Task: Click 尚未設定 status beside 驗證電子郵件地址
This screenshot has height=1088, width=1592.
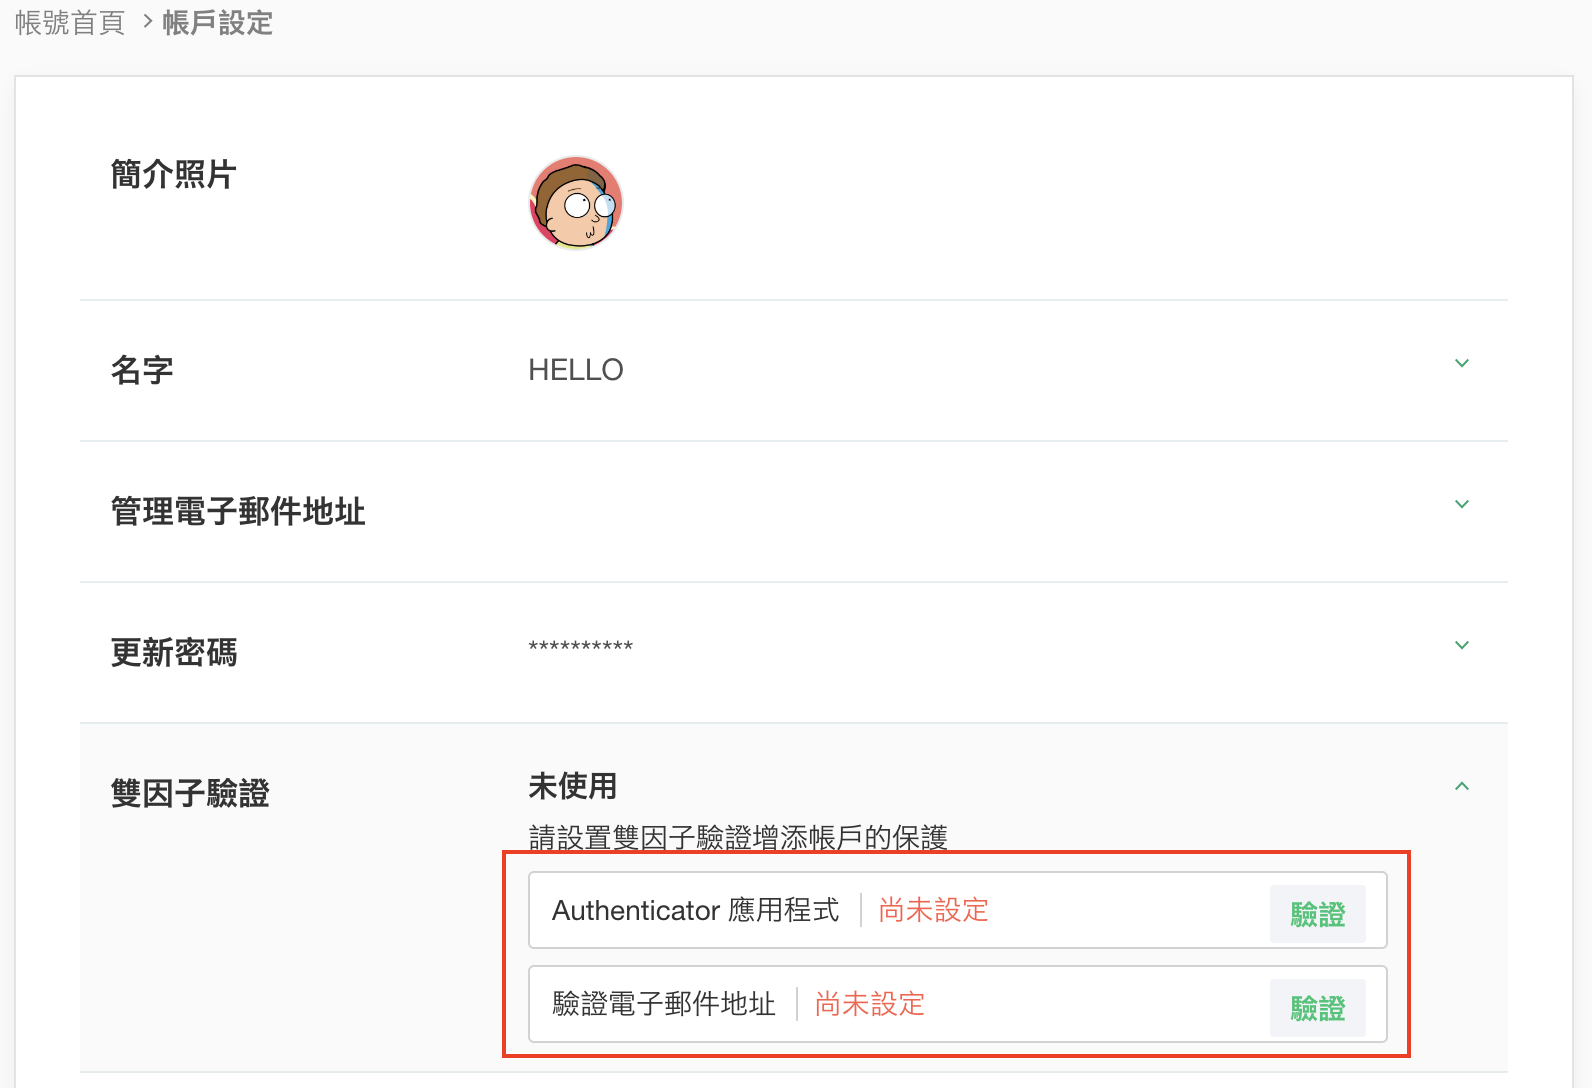Action: click(870, 1004)
